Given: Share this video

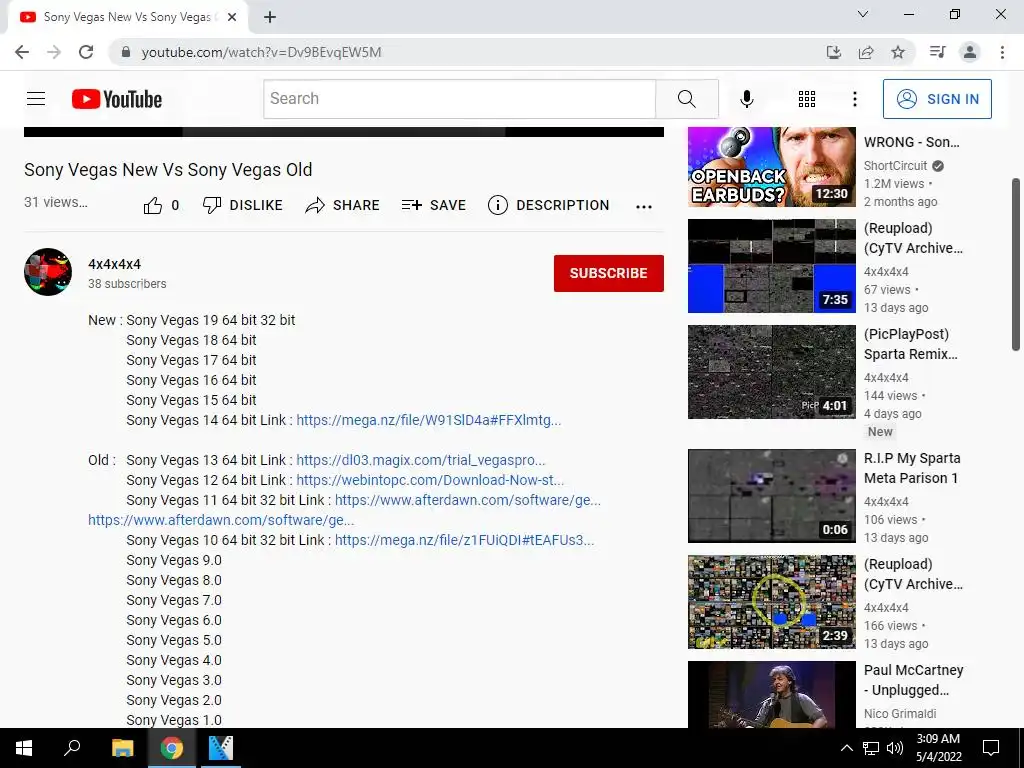Looking at the screenshot, I should [x=342, y=205].
